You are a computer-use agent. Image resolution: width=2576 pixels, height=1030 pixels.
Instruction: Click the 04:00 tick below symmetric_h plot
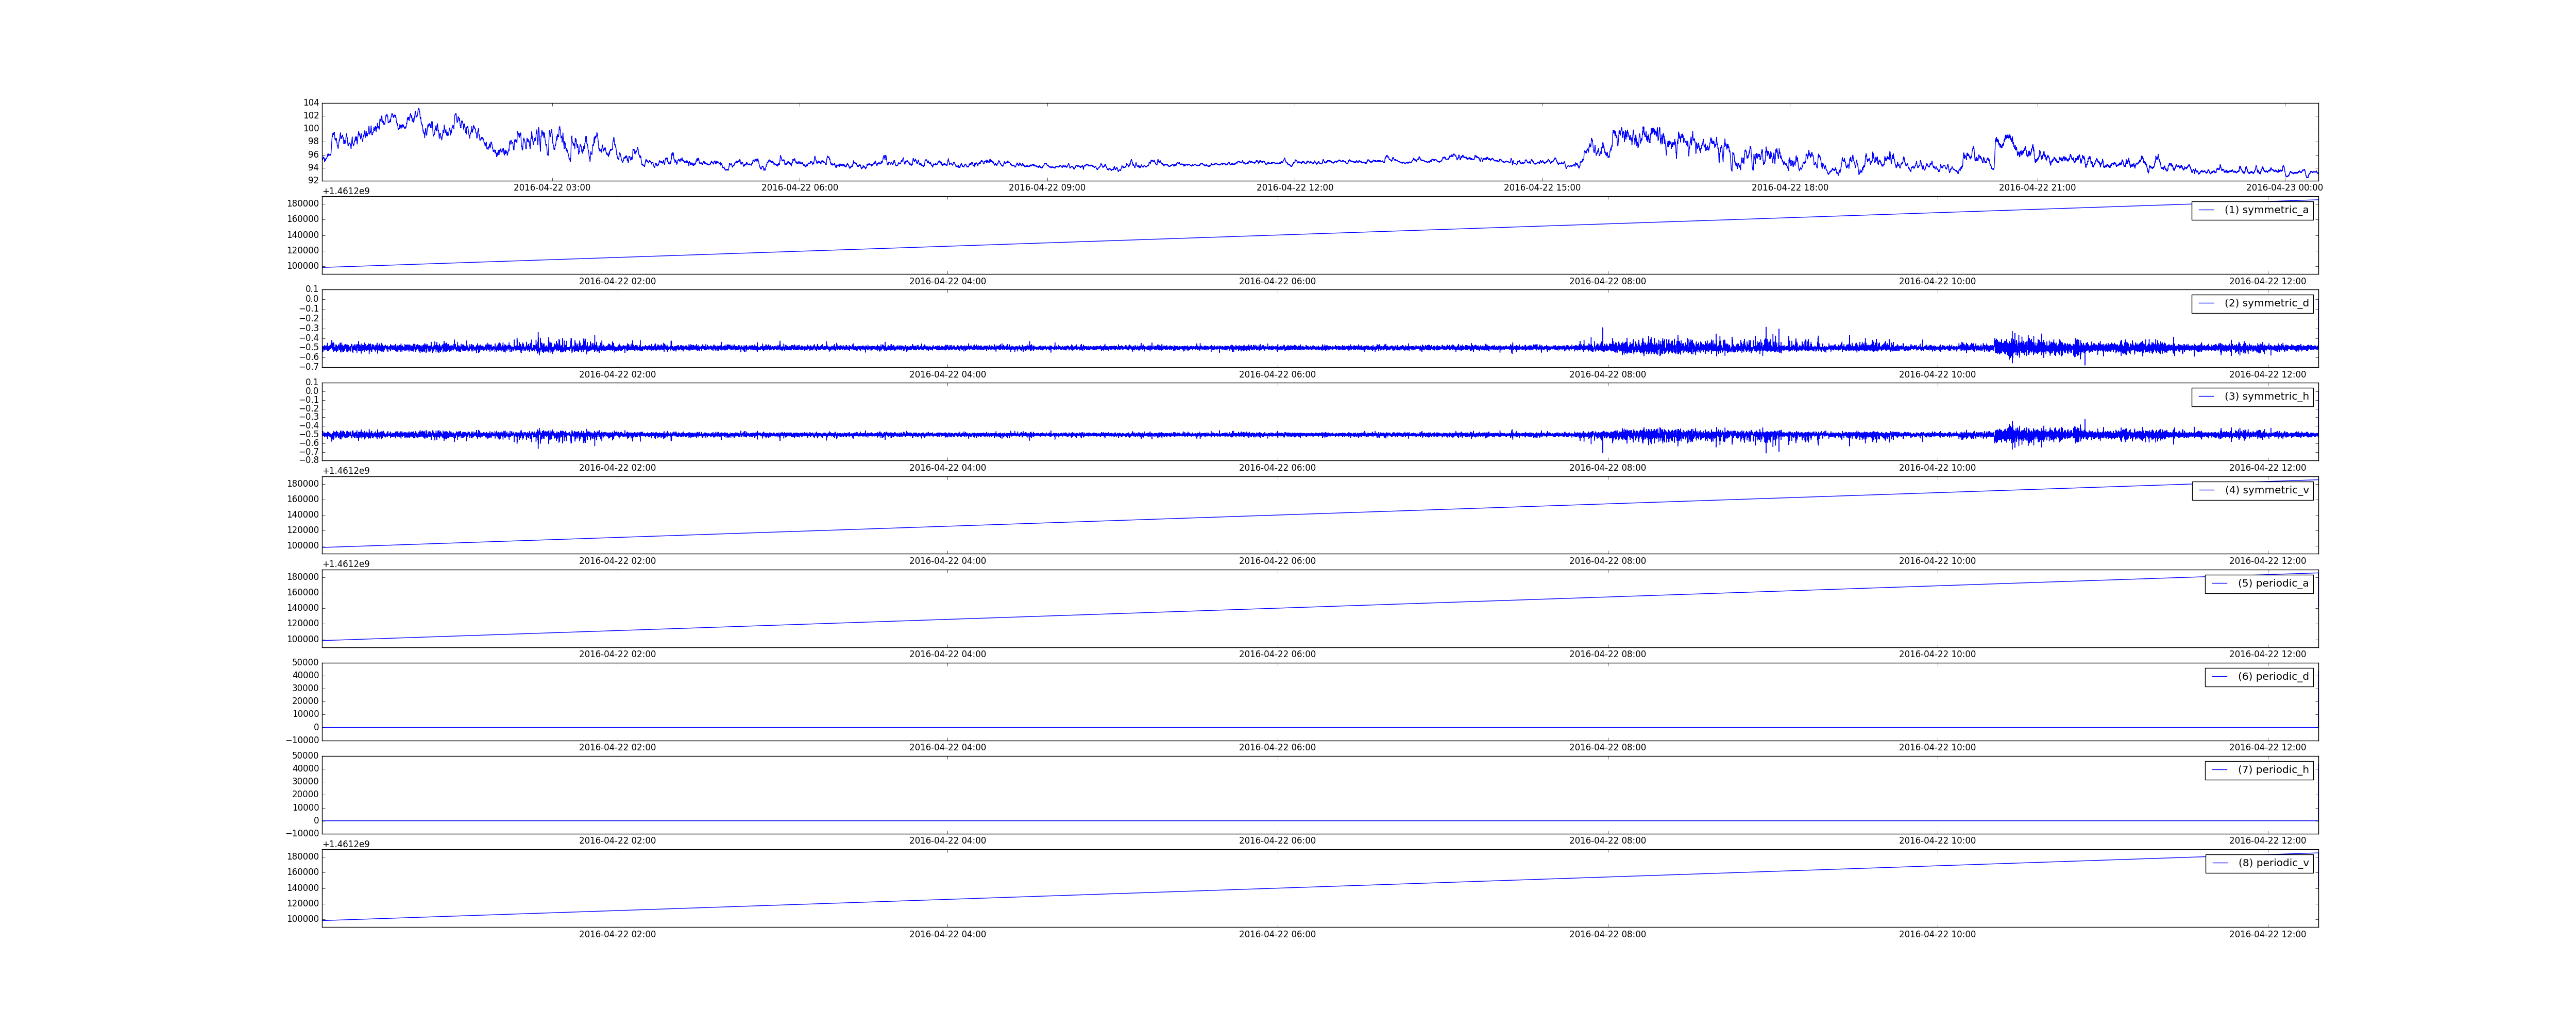pyautogui.click(x=947, y=468)
